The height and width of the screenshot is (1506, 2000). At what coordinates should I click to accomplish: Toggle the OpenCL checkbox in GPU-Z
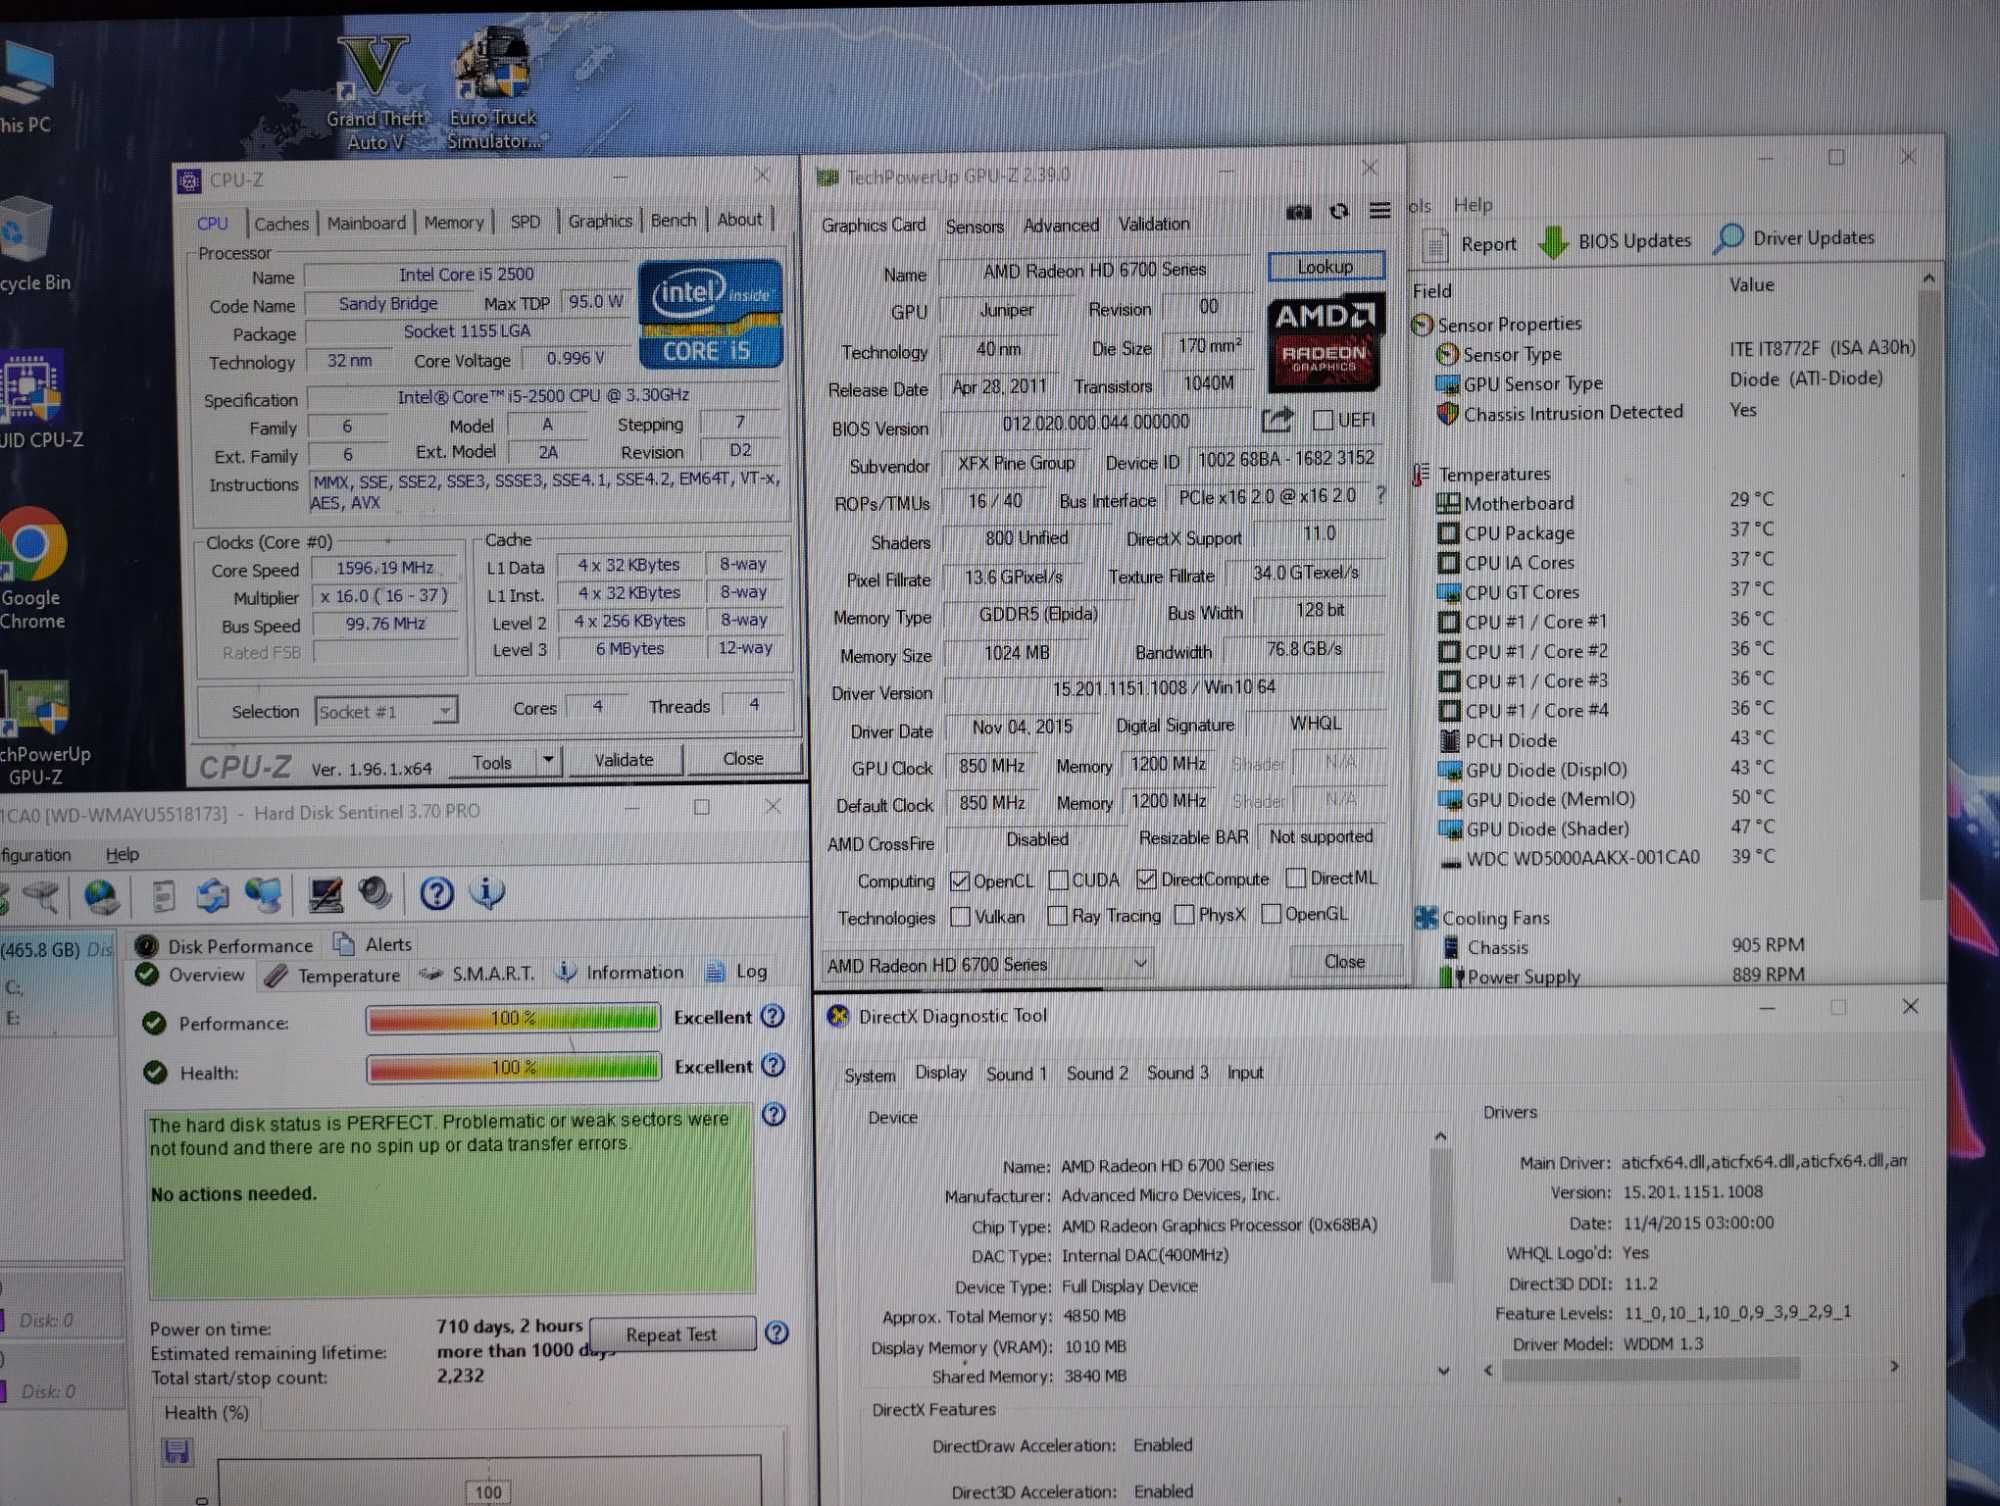coord(960,881)
